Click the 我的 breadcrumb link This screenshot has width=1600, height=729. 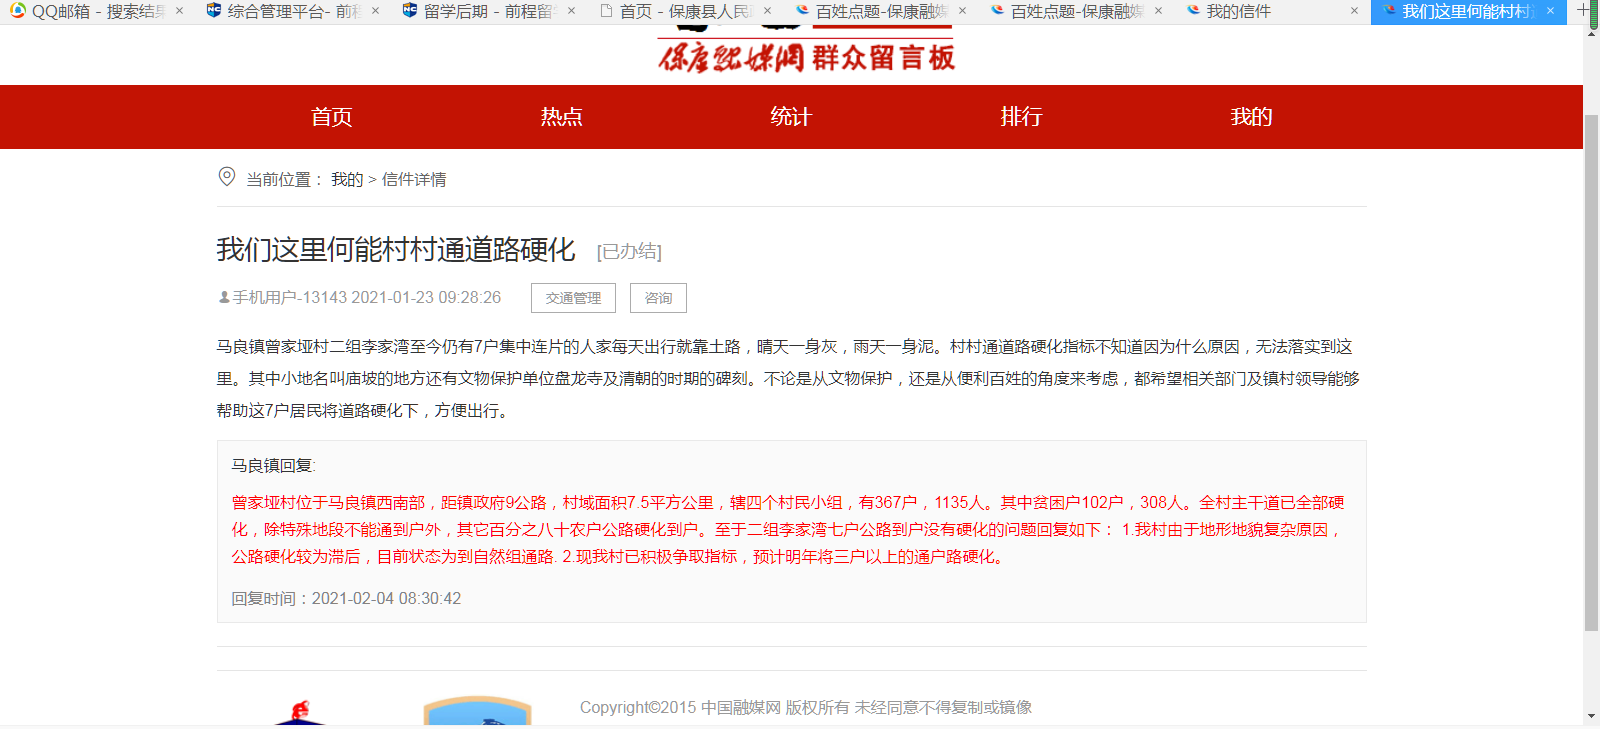pyautogui.click(x=347, y=180)
